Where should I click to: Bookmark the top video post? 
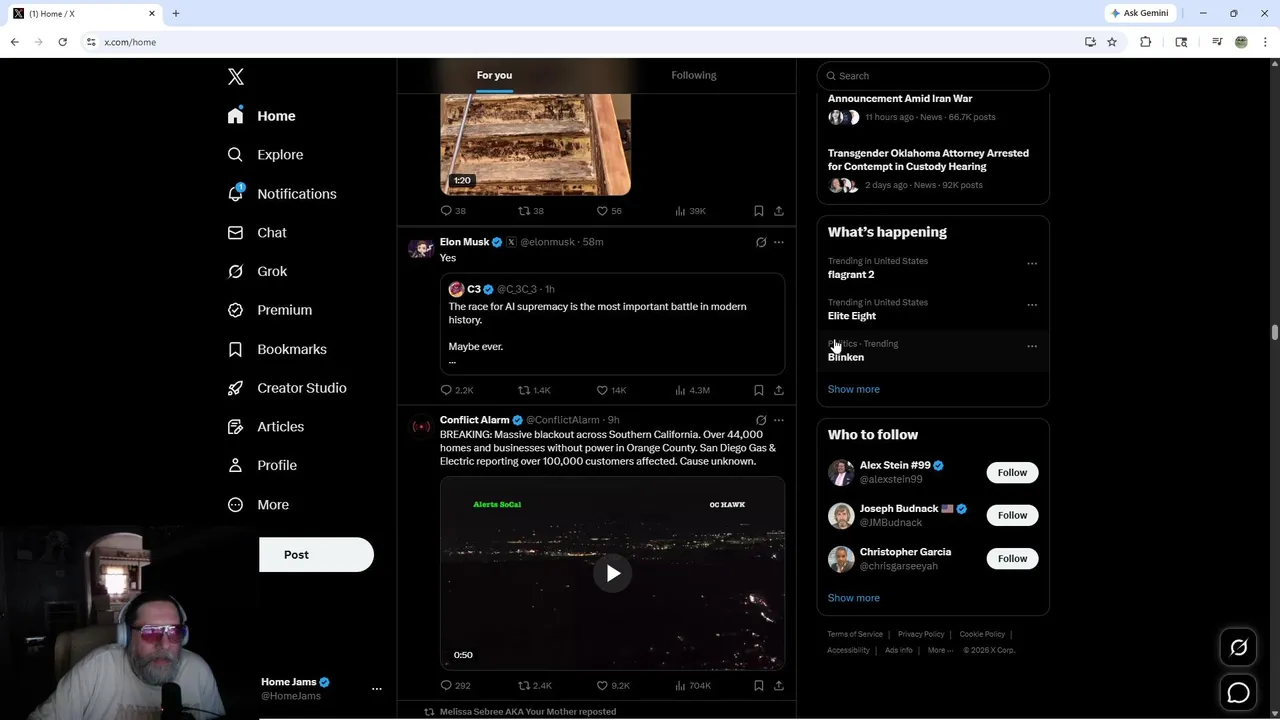[x=759, y=211]
